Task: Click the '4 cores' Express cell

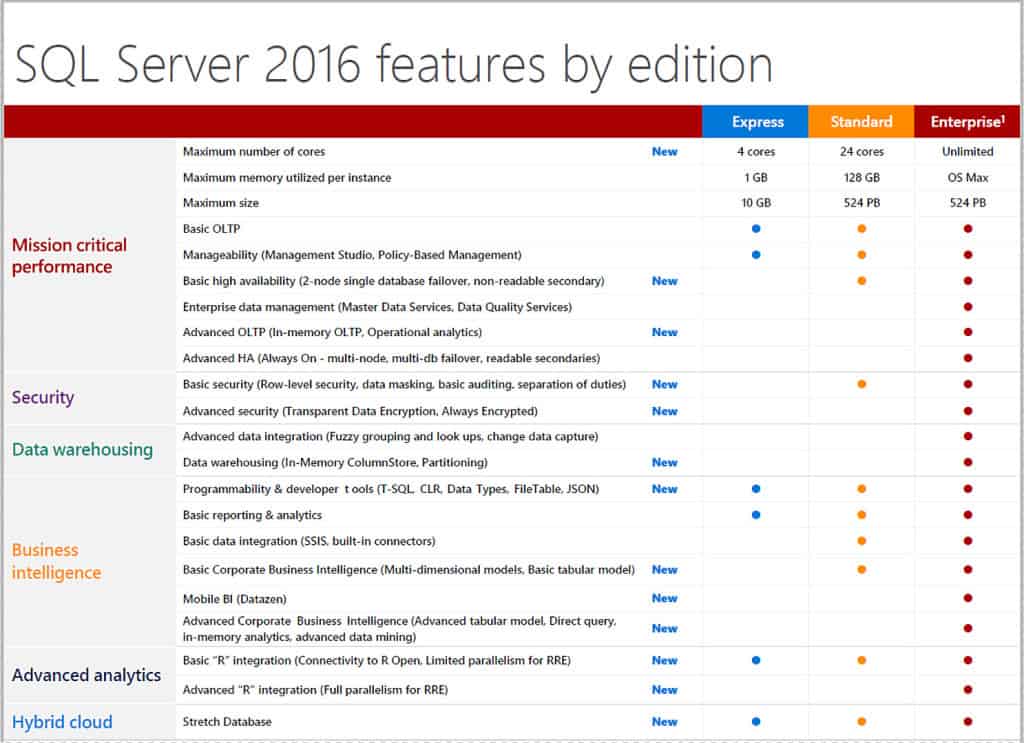Action: pyautogui.click(x=756, y=151)
